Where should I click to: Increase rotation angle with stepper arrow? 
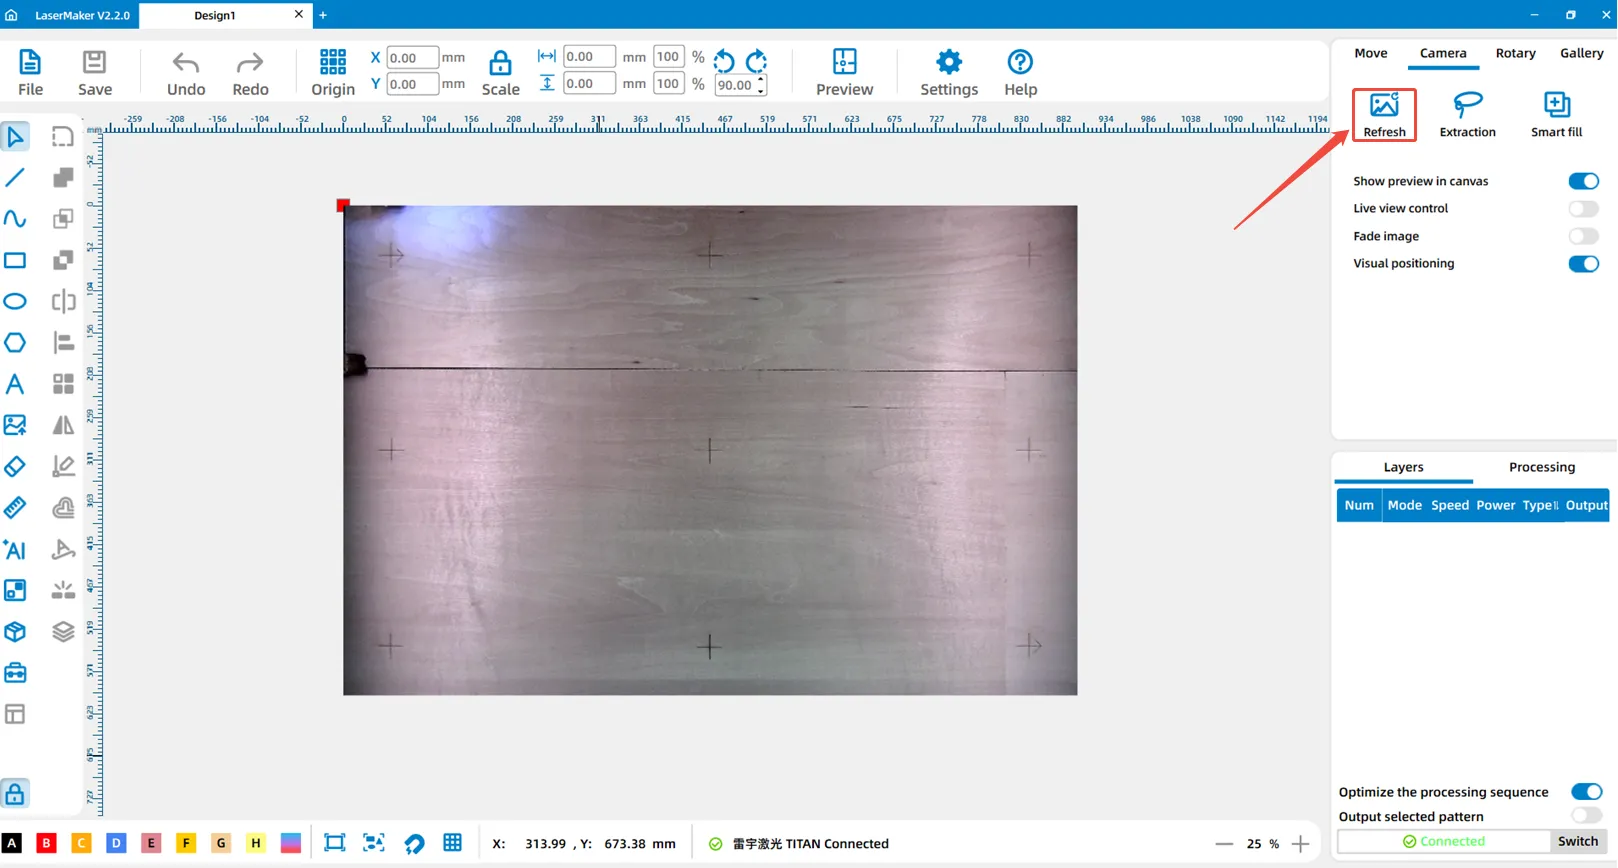pyautogui.click(x=762, y=79)
